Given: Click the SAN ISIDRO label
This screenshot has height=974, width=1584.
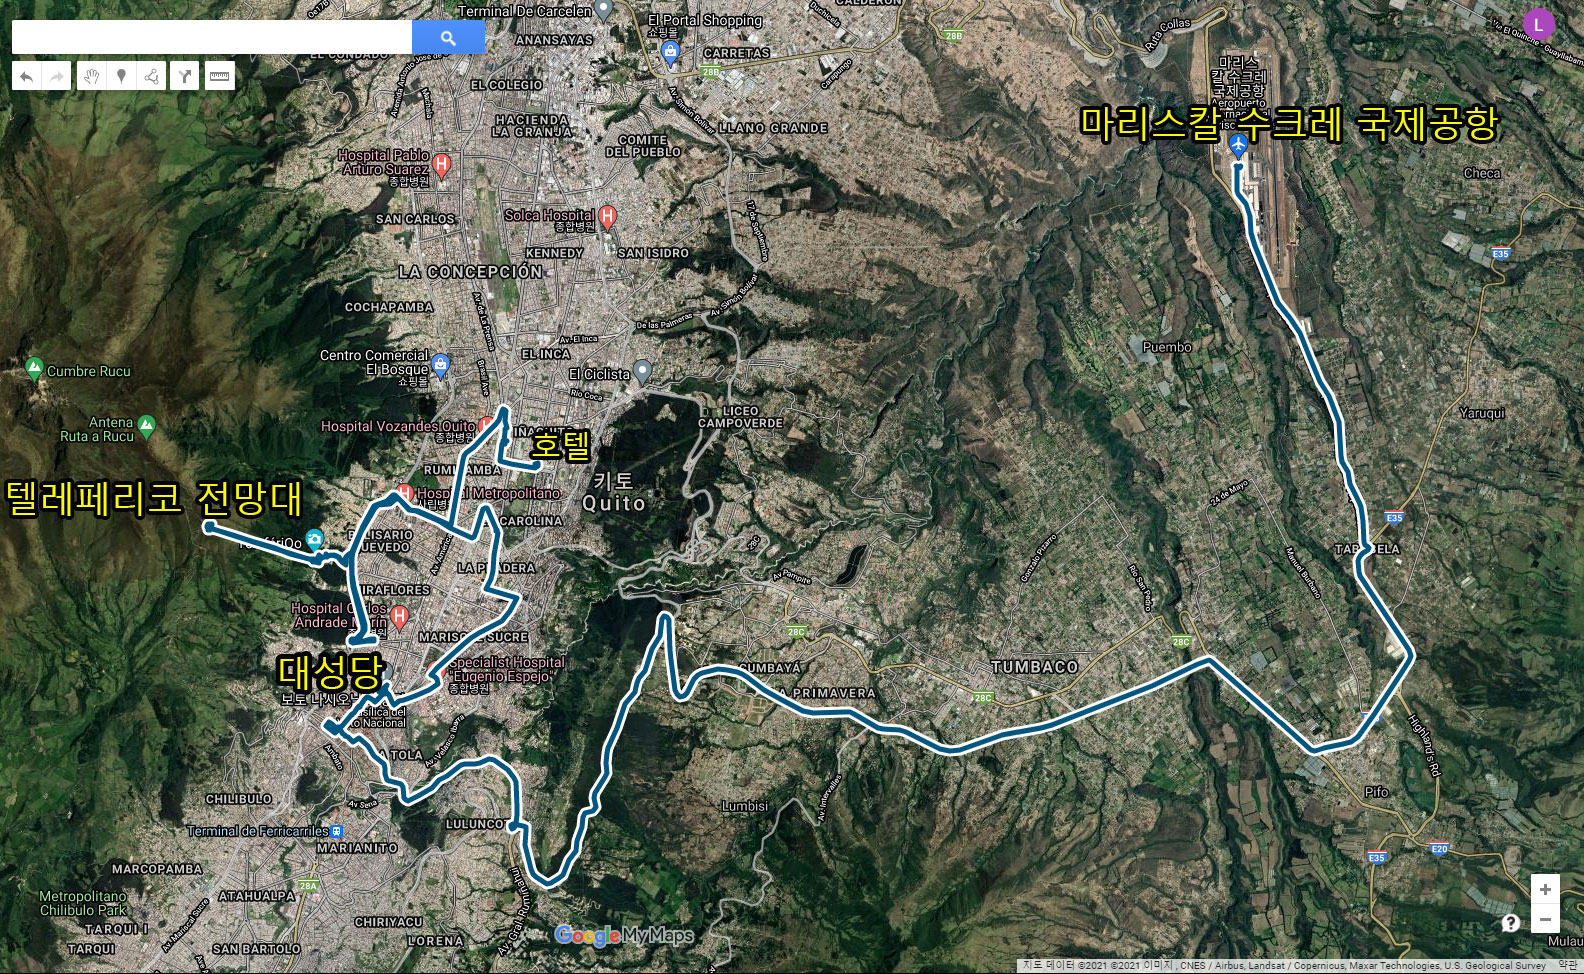Looking at the screenshot, I should 653,253.
